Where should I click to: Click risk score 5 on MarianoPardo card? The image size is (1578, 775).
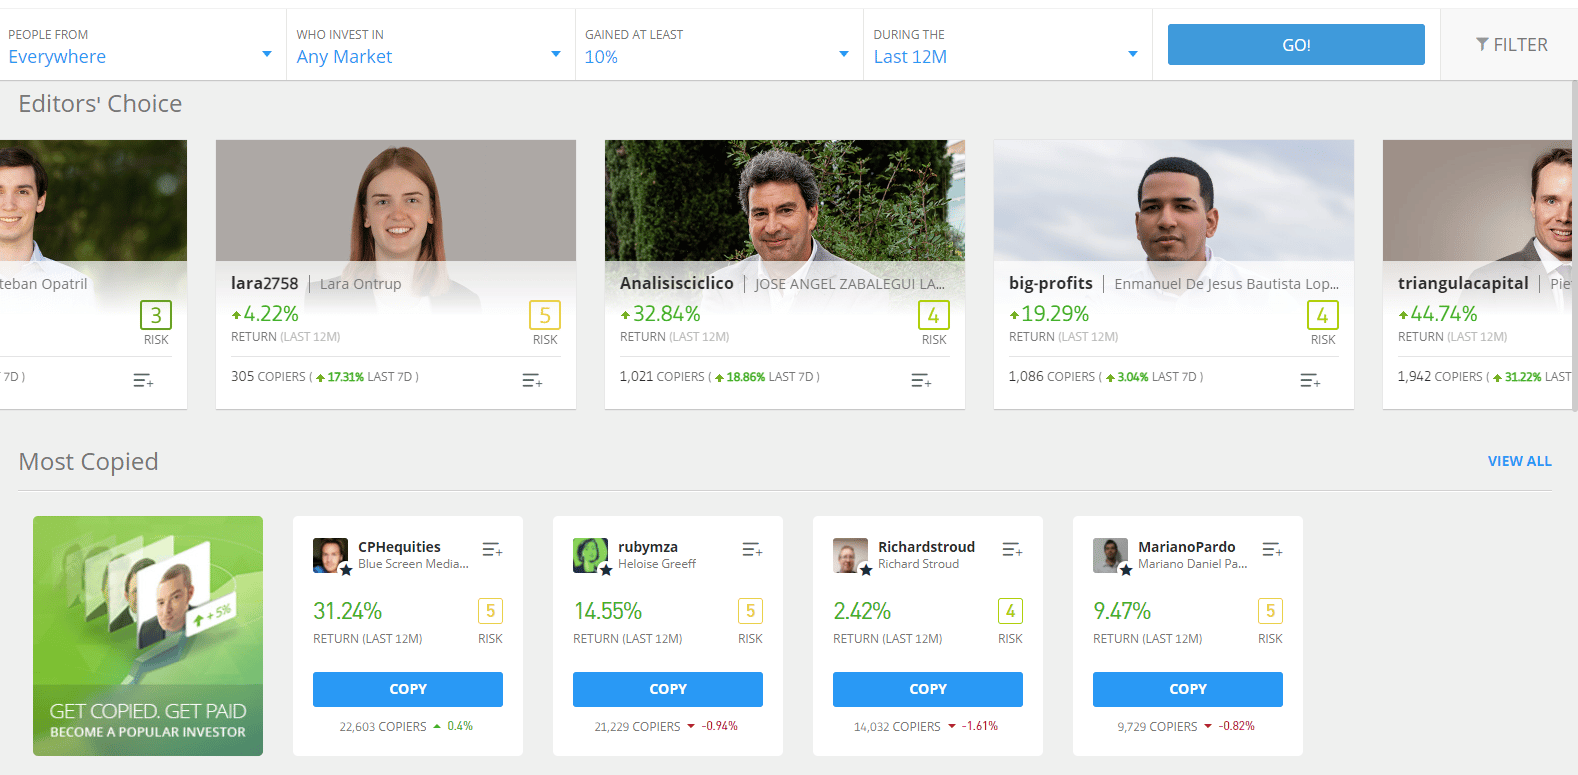(1270, 611)
